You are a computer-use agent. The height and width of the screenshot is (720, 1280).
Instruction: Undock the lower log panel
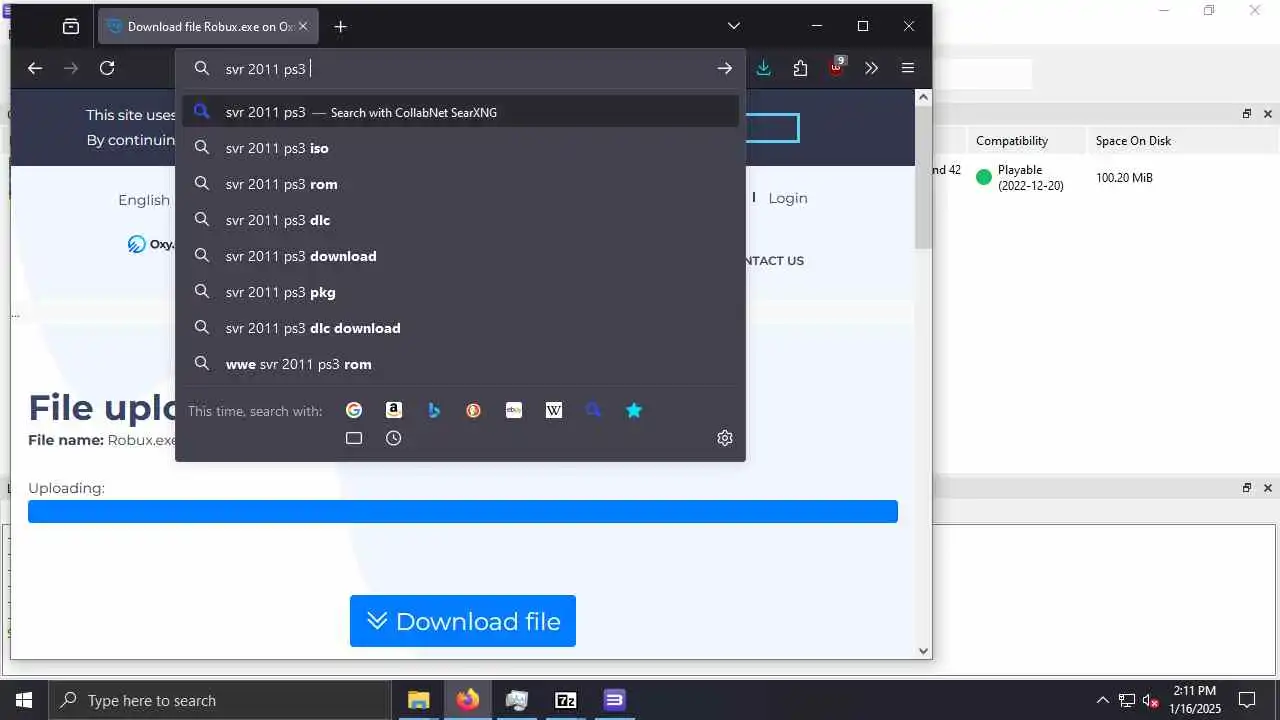point(1247,488)
